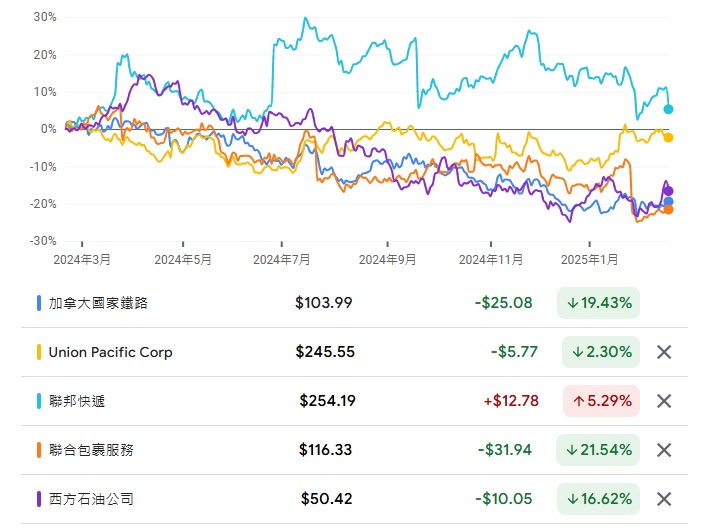Click the 10% y-axis label
This screenshot has width=708, height=529.
(x=45, y=92)
